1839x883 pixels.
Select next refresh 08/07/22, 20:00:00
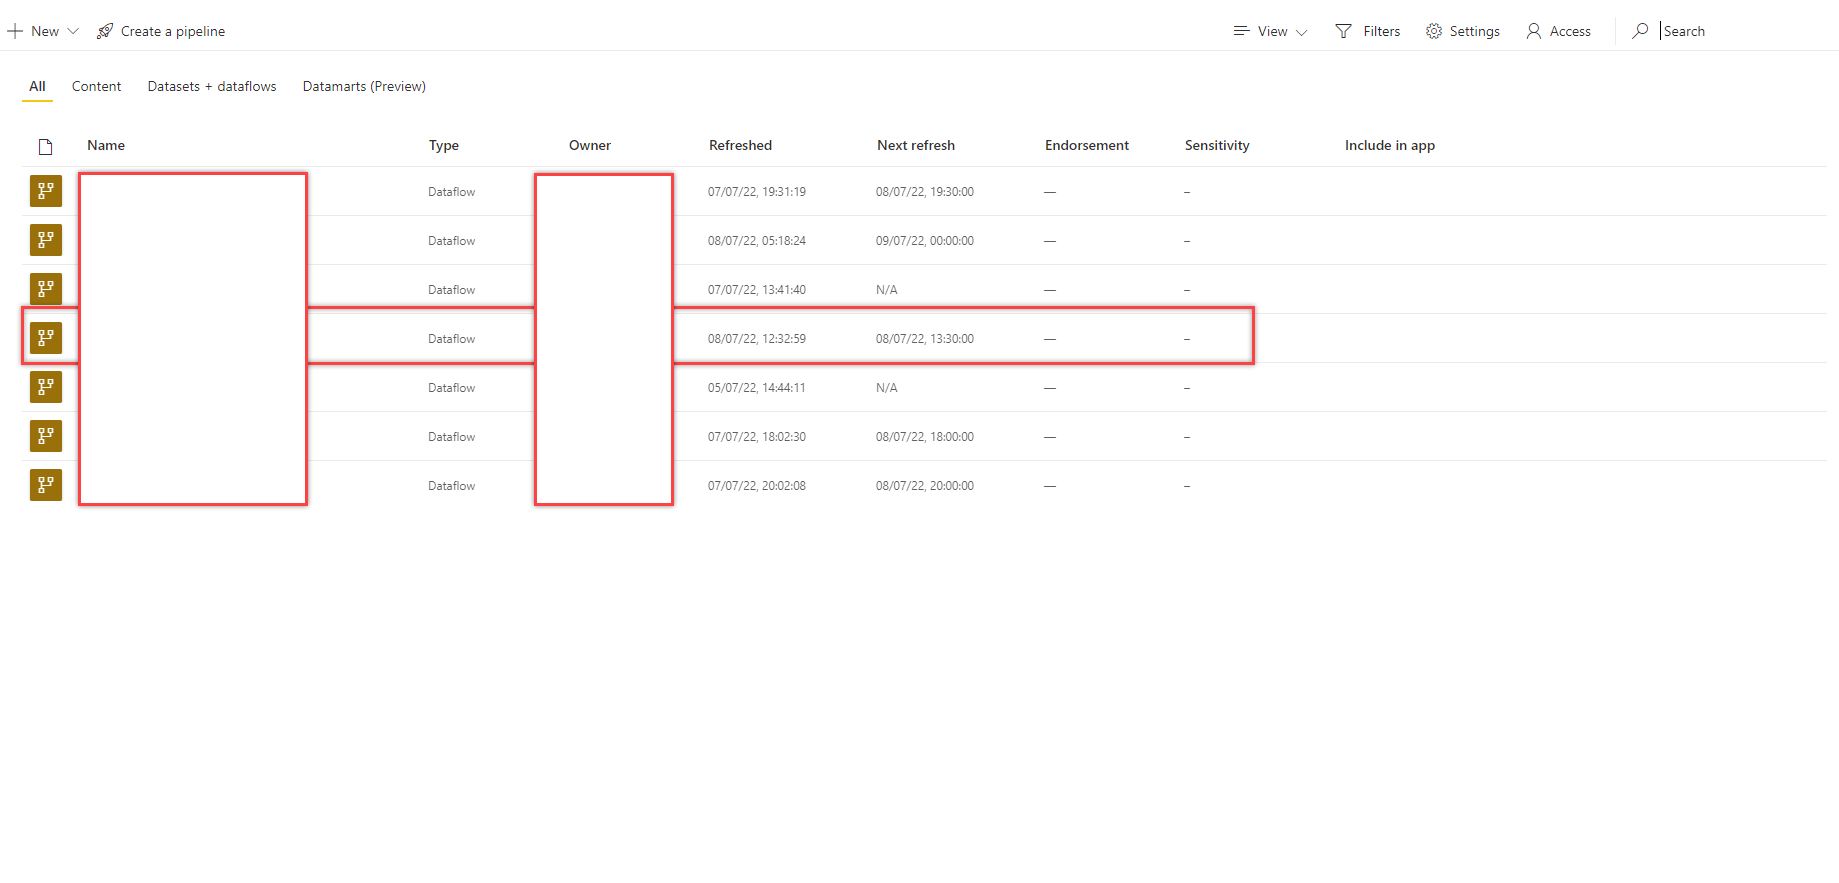point(925,486)
